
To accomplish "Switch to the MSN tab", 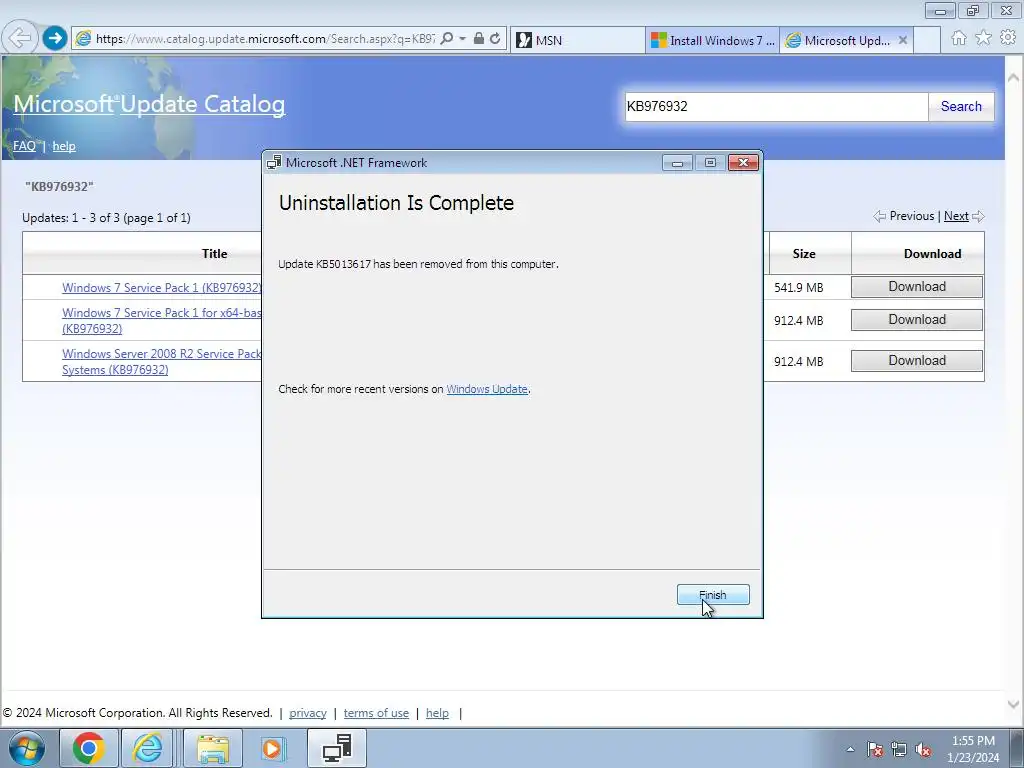I will (x=577, y=40).
